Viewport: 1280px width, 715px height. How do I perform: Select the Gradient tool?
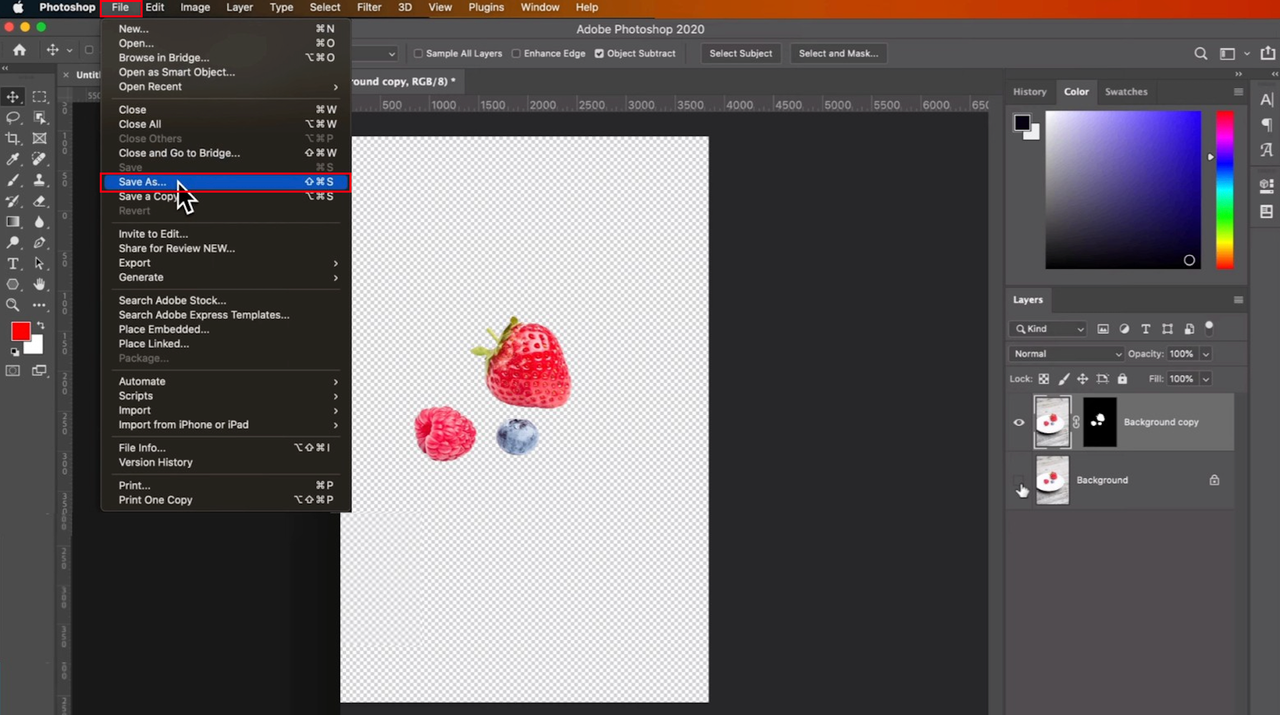(x=13, y=222)
